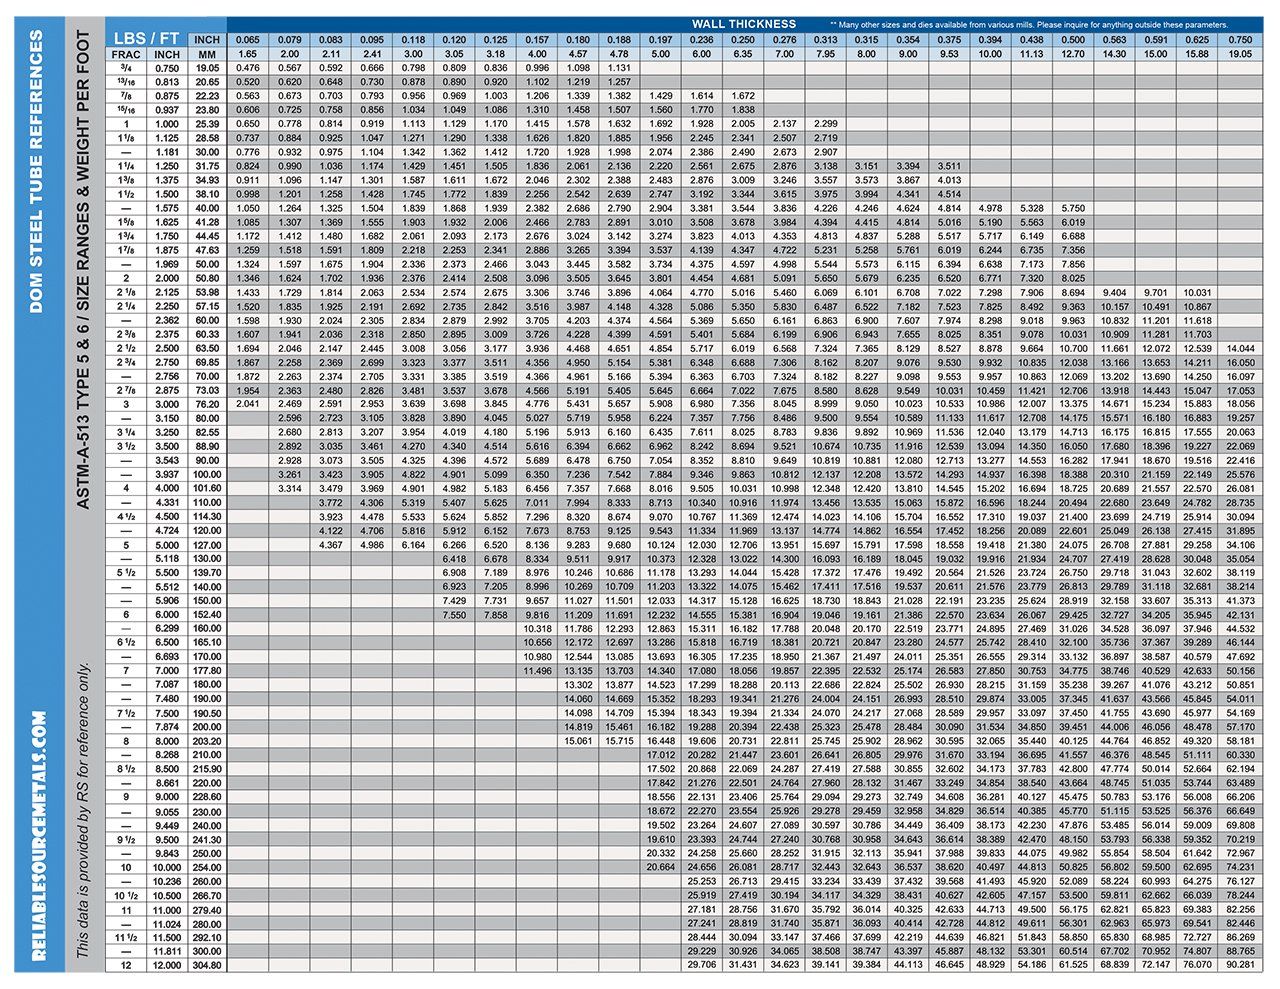This screenshot has height=989, width=1280.
Task: Click the RELIABLESOURCEMETALS.COM vertical text
Action: 39,836
